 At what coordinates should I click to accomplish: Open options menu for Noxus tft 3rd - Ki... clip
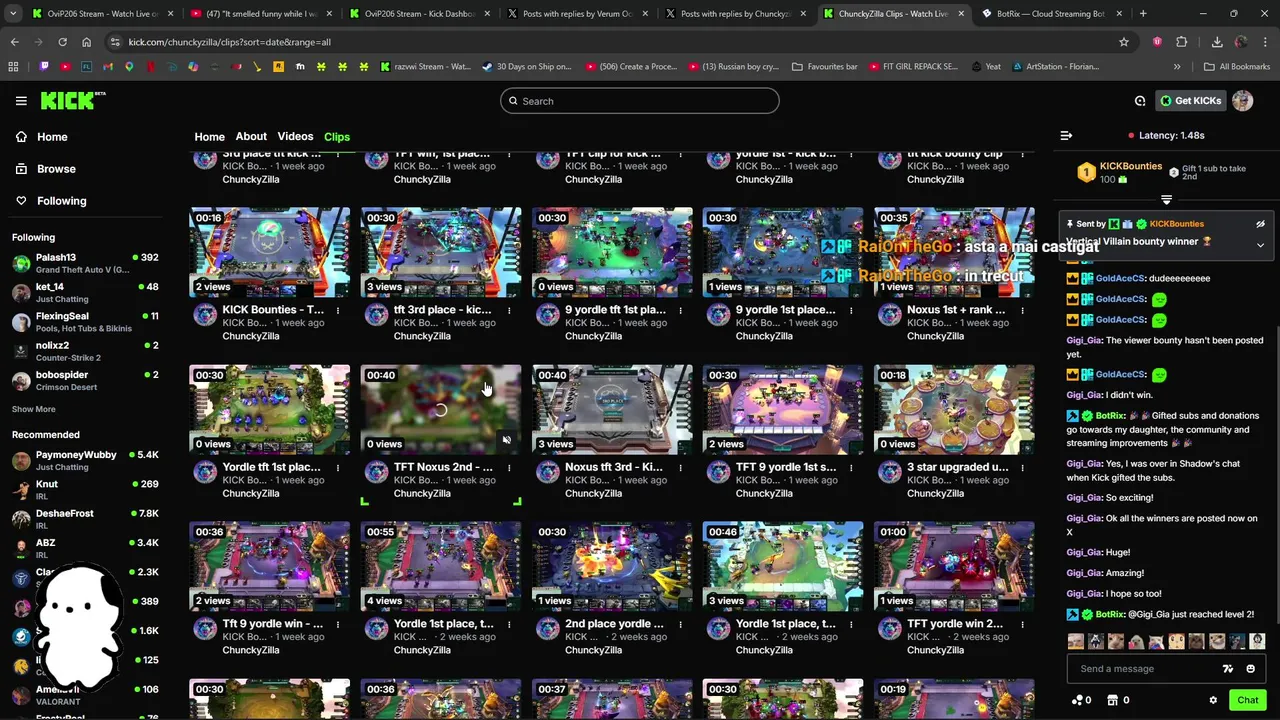tap(680, 467)
